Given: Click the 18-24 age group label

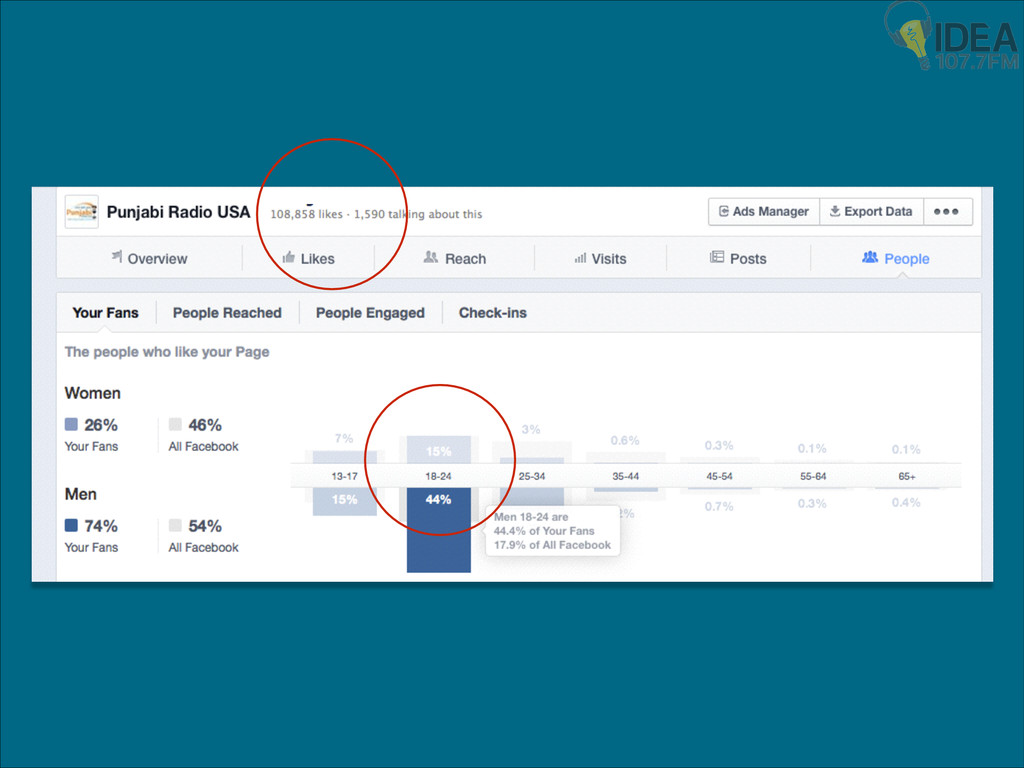Looking at the screenshot, I should click(x=438, y=476).
